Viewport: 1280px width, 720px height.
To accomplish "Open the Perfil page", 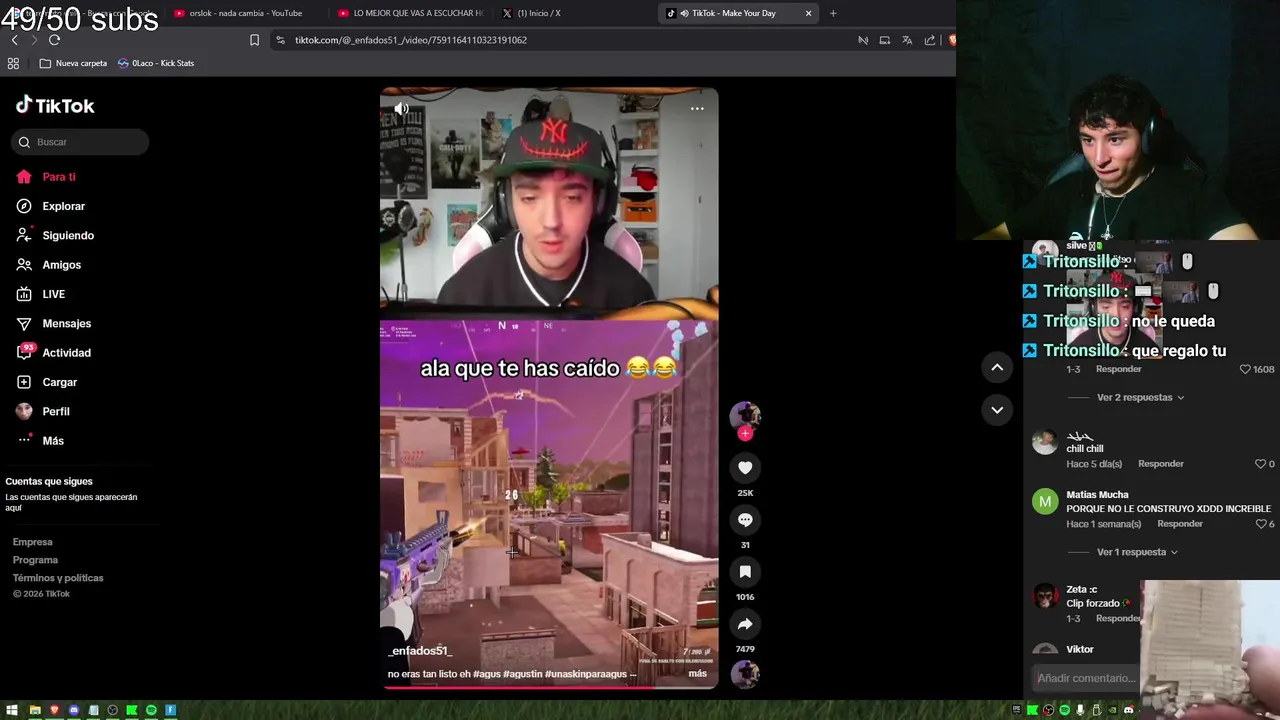I will coord(42,411).
